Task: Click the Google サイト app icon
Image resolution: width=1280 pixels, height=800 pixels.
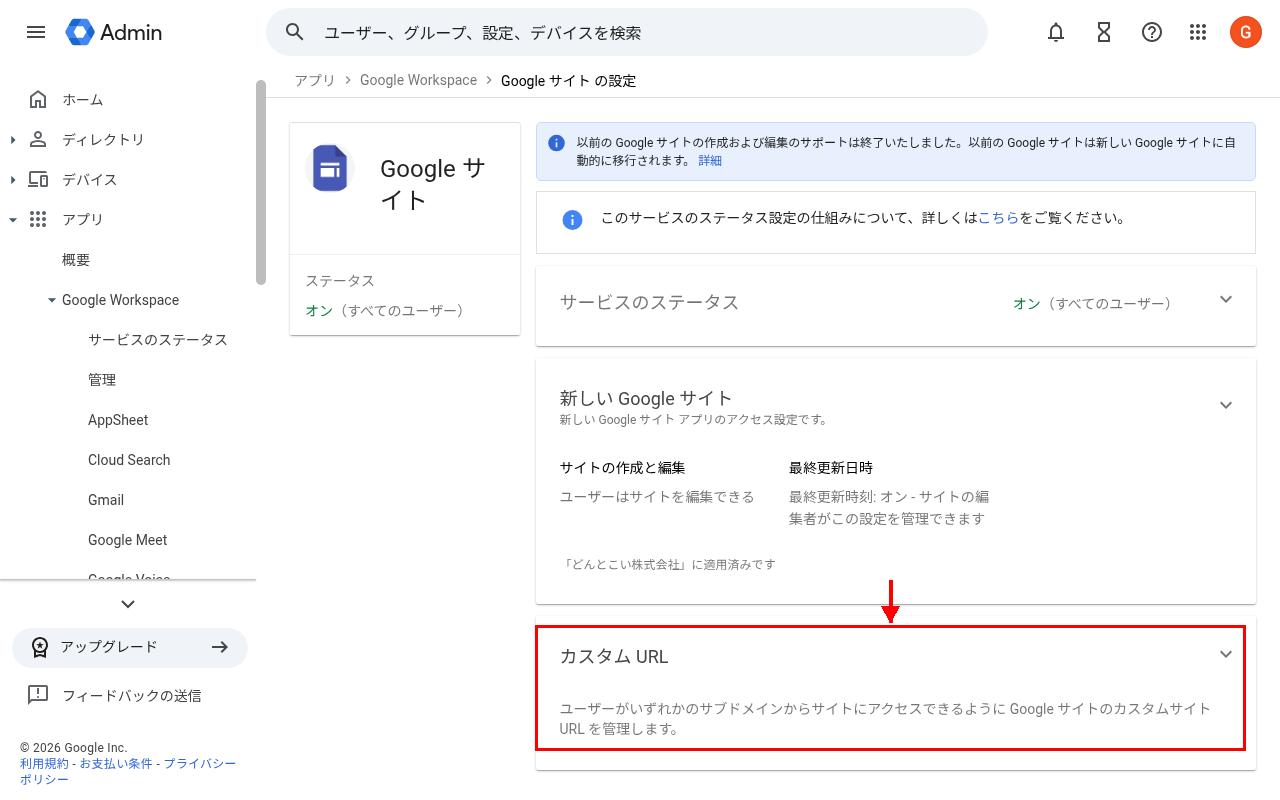Action: [330, 170]
